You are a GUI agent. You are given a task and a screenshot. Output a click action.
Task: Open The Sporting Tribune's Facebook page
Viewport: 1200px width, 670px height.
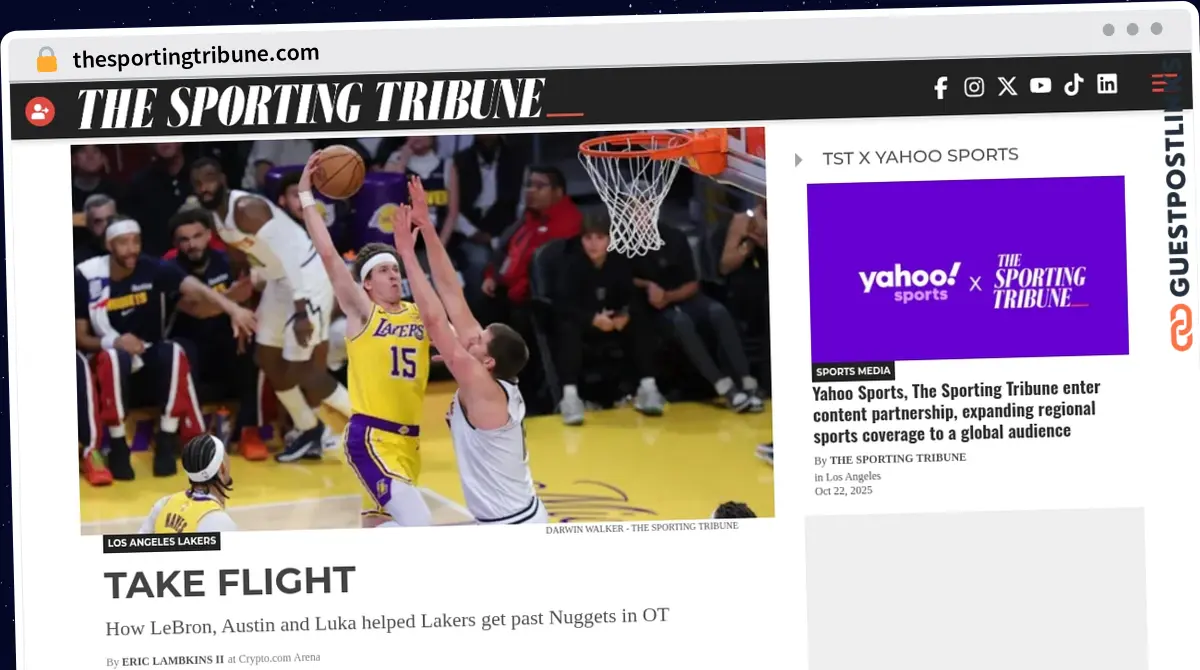939,87
